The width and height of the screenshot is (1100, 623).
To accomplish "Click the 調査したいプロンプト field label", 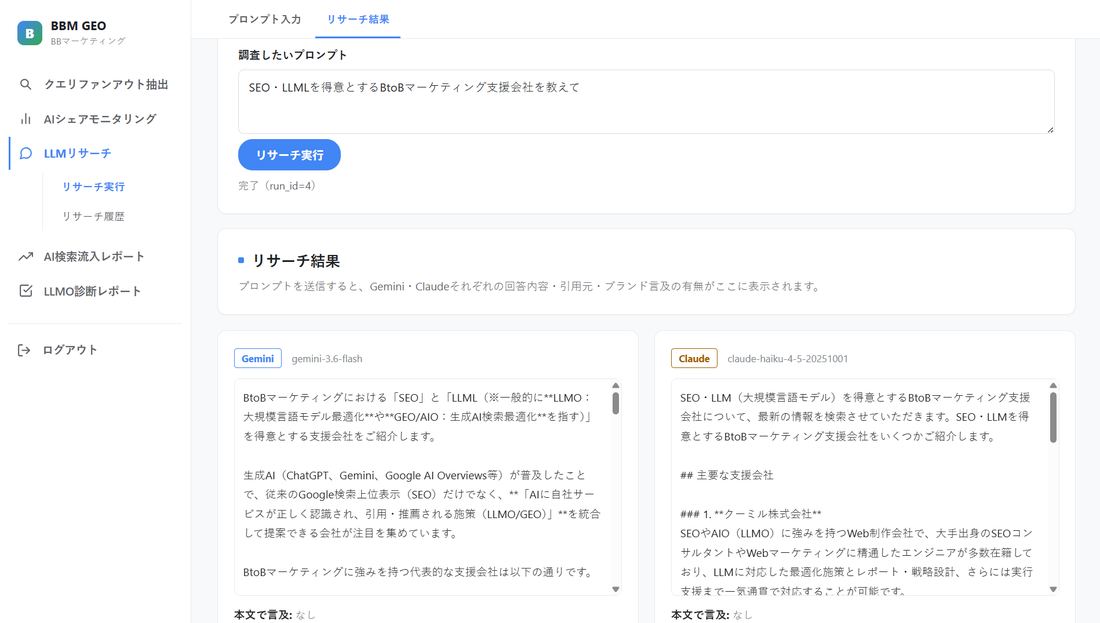I will pyautogui.click(x=293, y=55).
